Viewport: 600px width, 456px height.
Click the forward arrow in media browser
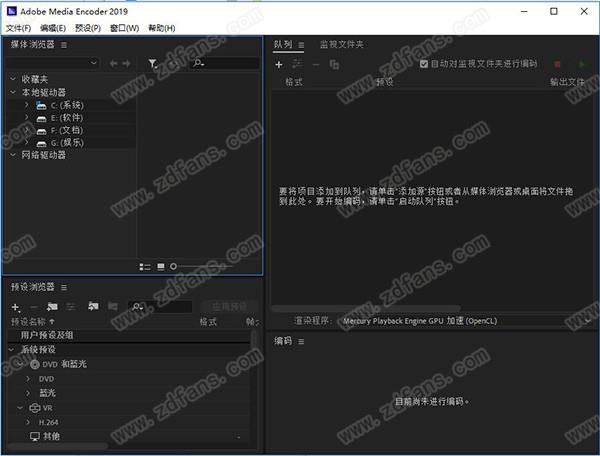pyautogui.click(x=126, y=64)
